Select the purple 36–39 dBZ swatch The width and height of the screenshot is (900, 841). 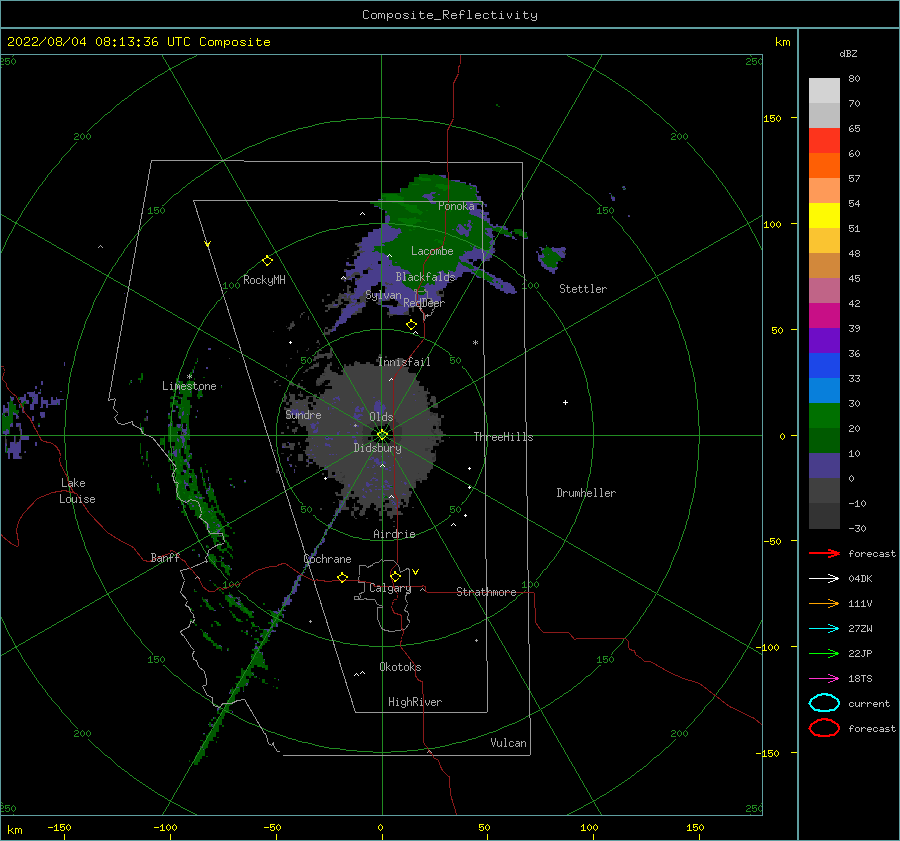pyautogui.click(x=824, y=341)
